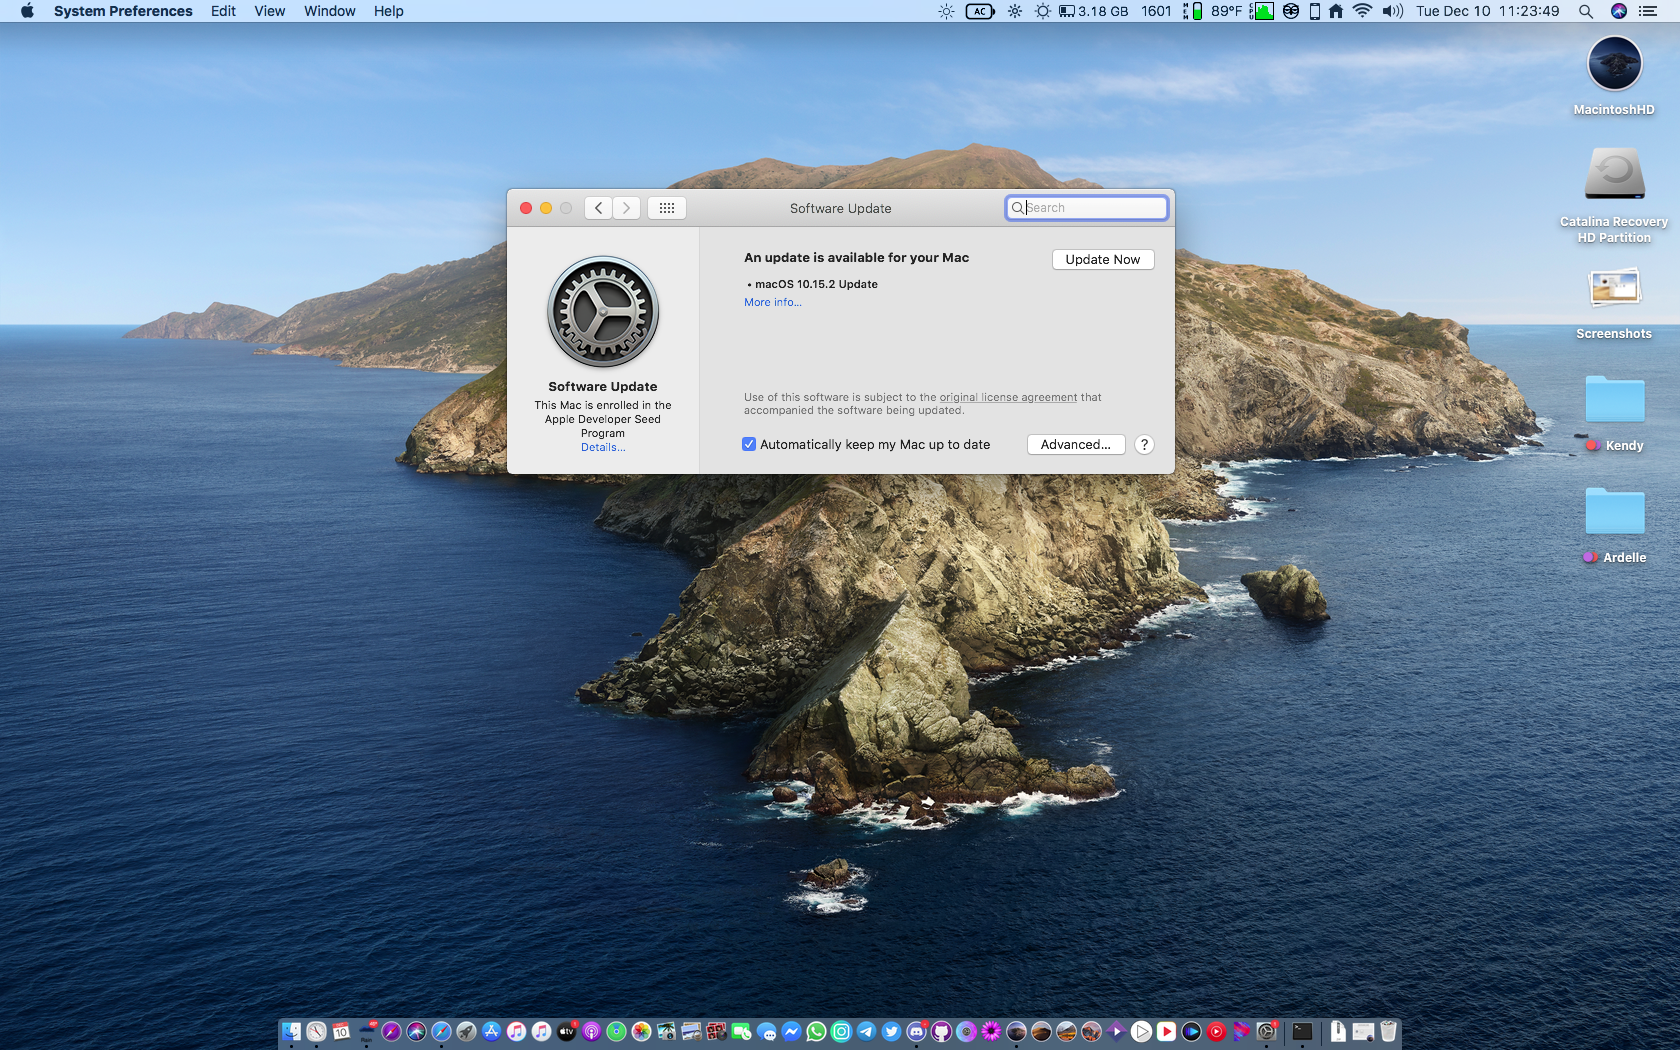1680x1050 pixels.
Task: Go forward with the right chevron button
Action: (x=626, y=208)
